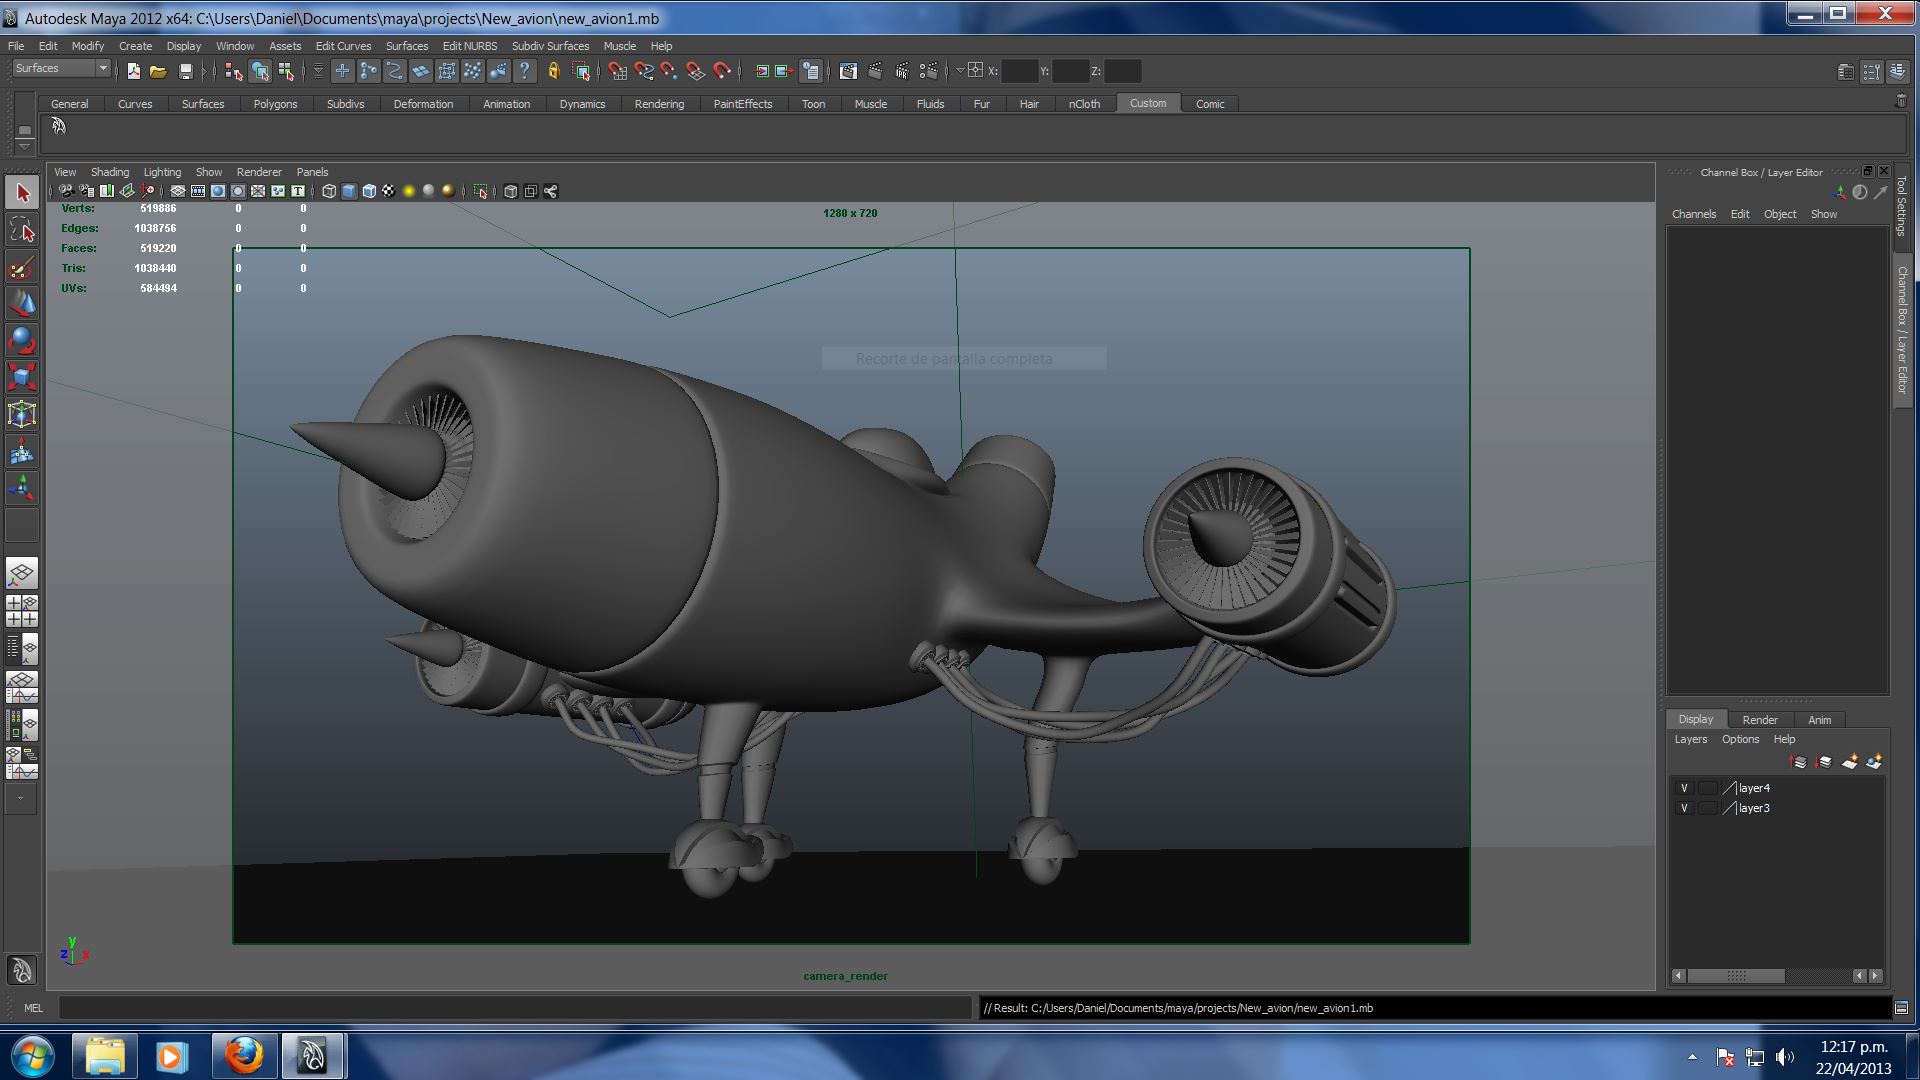The width and height of the screenshot is (1920, 1080).
Task: Open Firefox from the Windows taskbar
Action: [x=243, y=1056]
